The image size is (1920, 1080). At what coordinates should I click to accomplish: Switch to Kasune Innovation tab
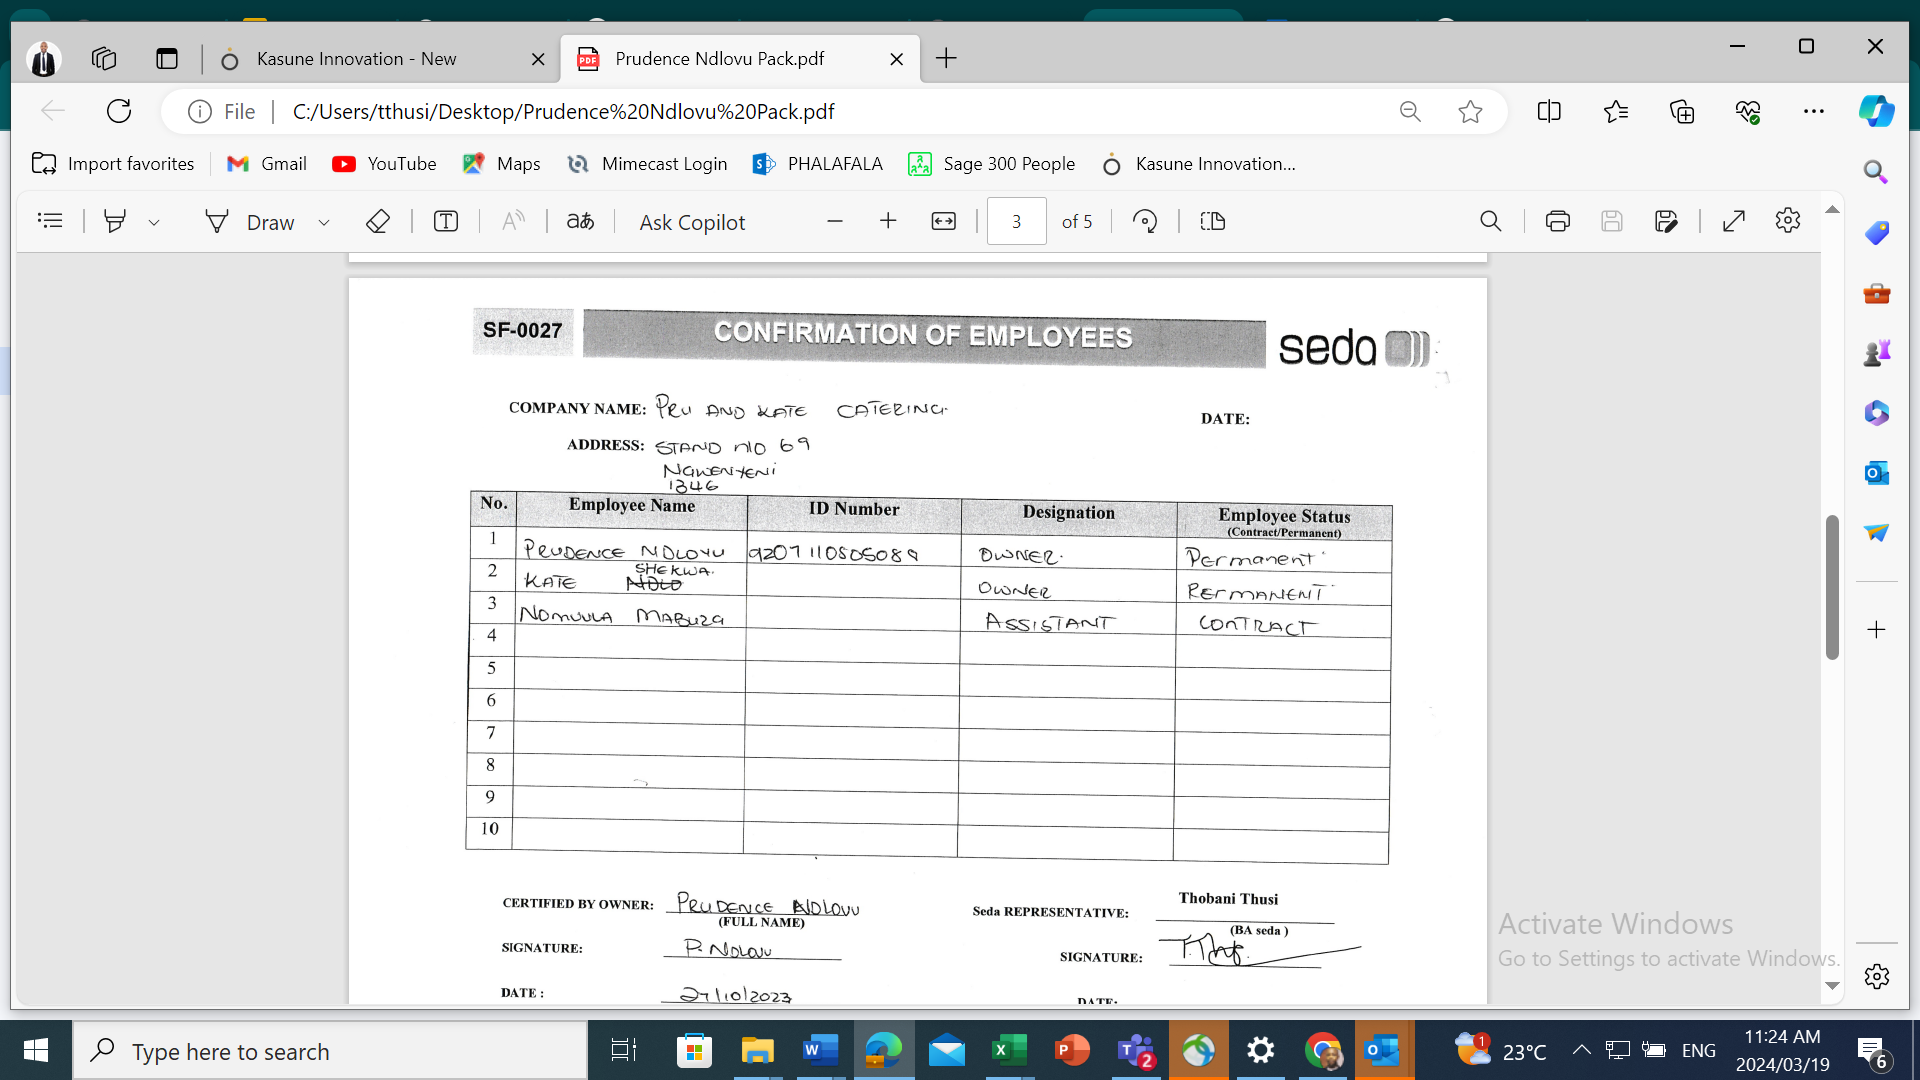point(356,59)
